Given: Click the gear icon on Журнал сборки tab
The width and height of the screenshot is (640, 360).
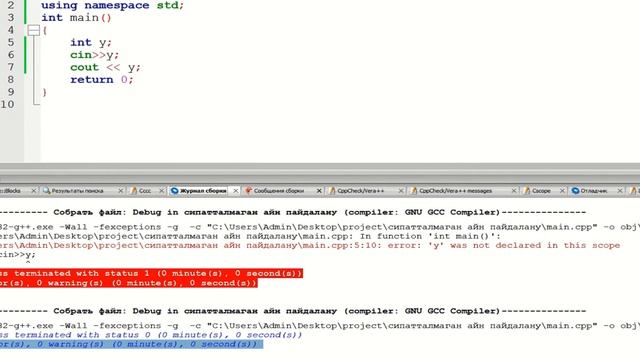Looking at the screenshot, I should (175, 191).
